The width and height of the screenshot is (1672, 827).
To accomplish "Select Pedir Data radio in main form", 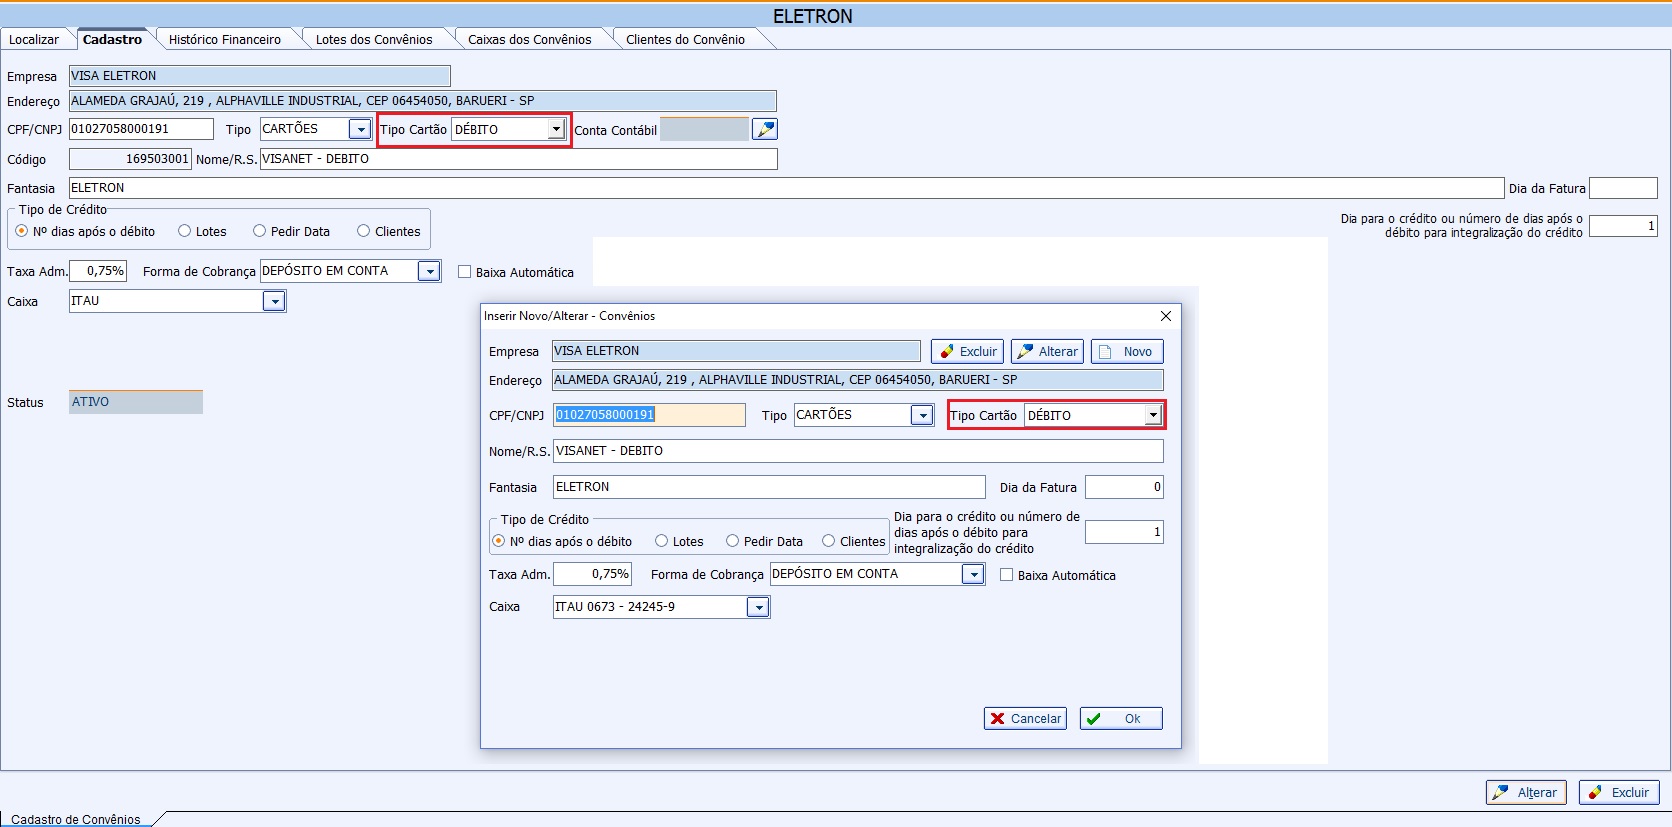I will tap(260, 231).
